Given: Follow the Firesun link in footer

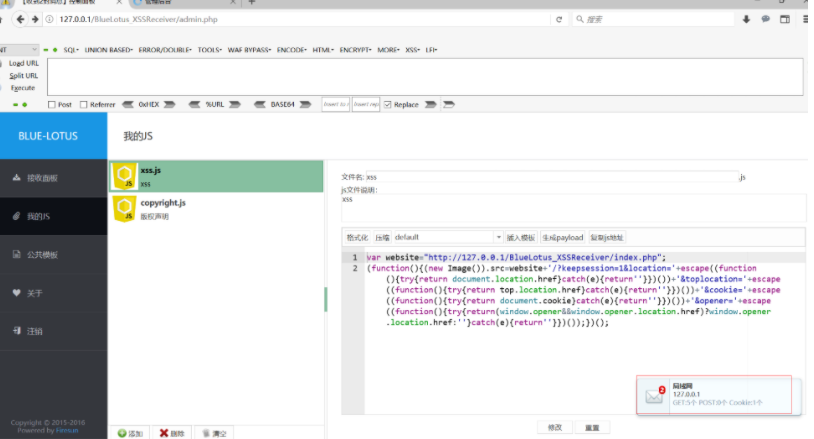Looking at the screenshot, I should tap(67, 430).
